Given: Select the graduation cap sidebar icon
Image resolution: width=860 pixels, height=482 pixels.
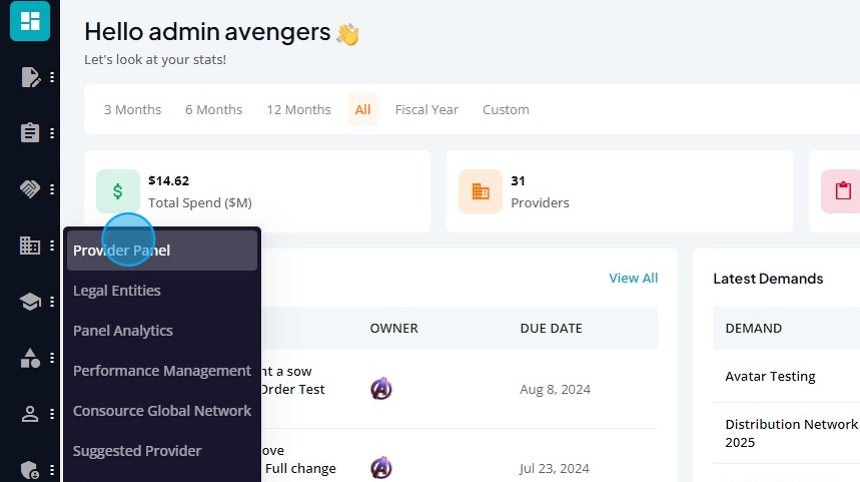Looking at the screenshot, I should [30, 301].
